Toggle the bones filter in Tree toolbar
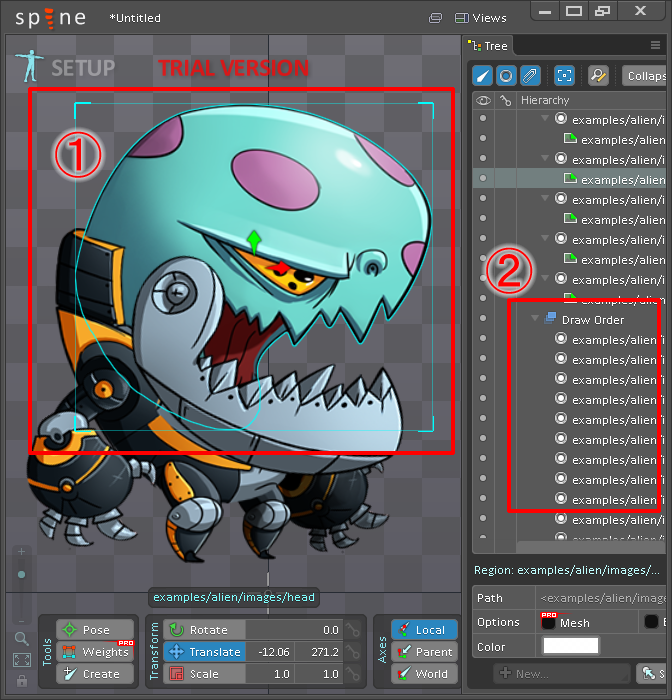Viewport: 672px width, 700px height. point(483,75)
